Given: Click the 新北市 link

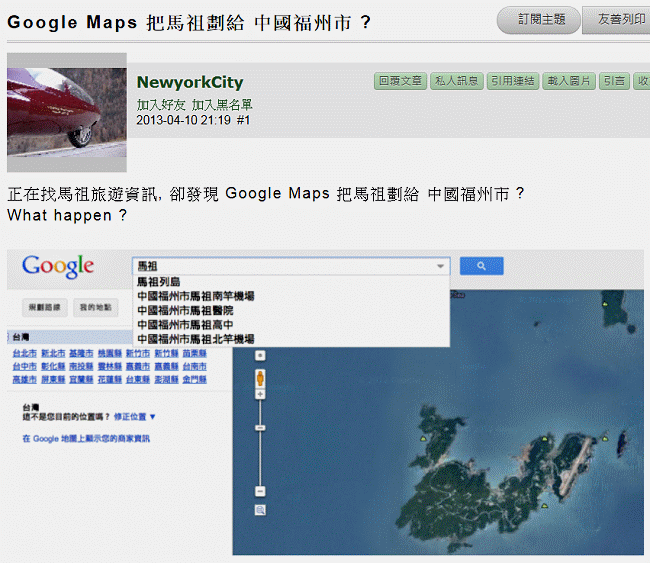Looking at the screenshot, I should tap(53, 353).
